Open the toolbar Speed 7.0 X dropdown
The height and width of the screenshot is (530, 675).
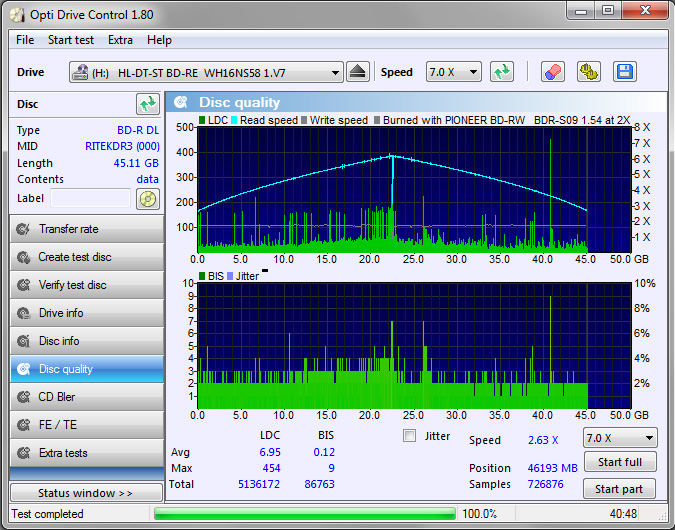coord(454,72)
